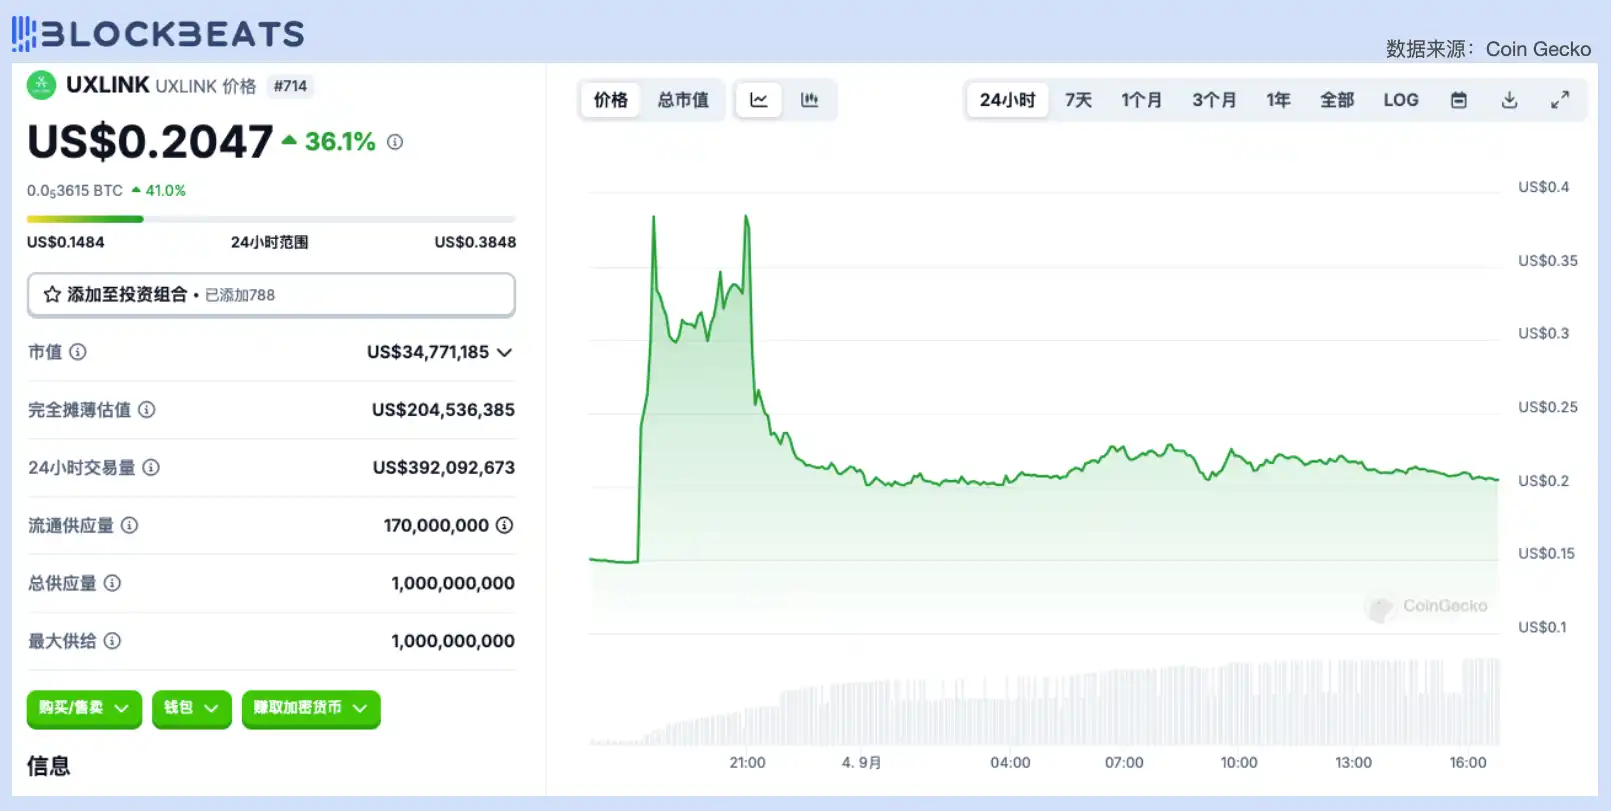Click the info icon beside 完全摊薄估值

pyautogui.click(x=147, y=410)
